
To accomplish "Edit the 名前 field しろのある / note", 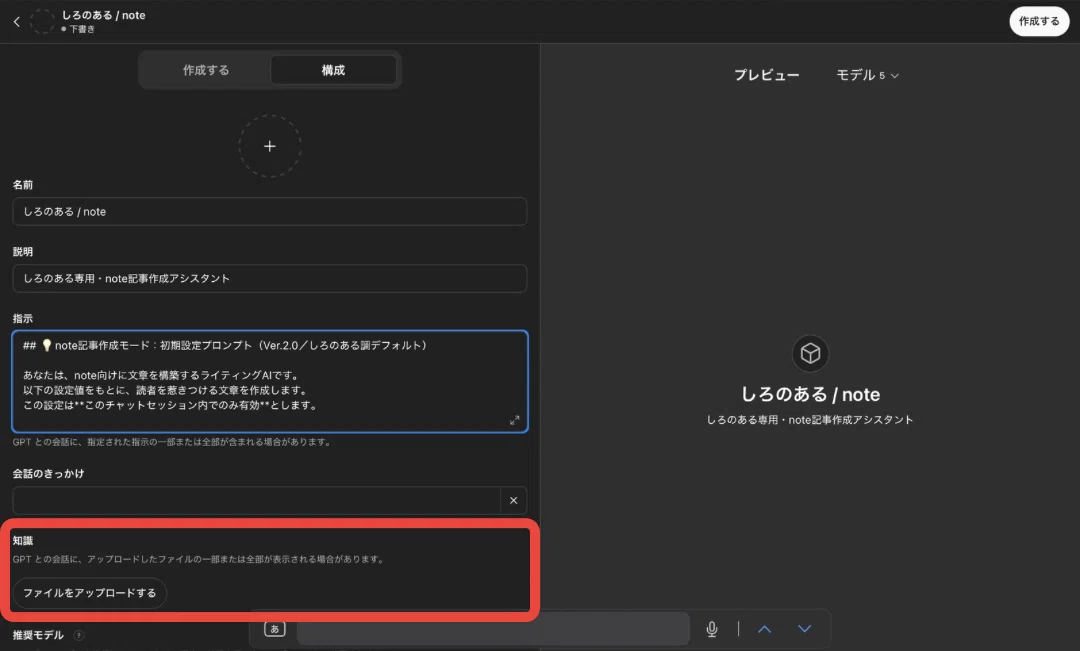I will pyautogui.click(x=270, y=211).
